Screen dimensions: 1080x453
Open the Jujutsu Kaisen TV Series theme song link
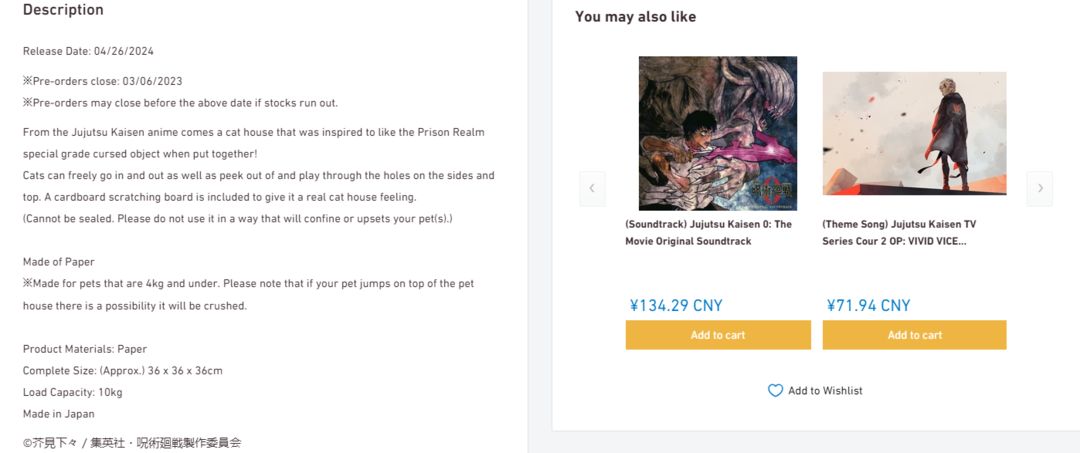pos(899,233)
